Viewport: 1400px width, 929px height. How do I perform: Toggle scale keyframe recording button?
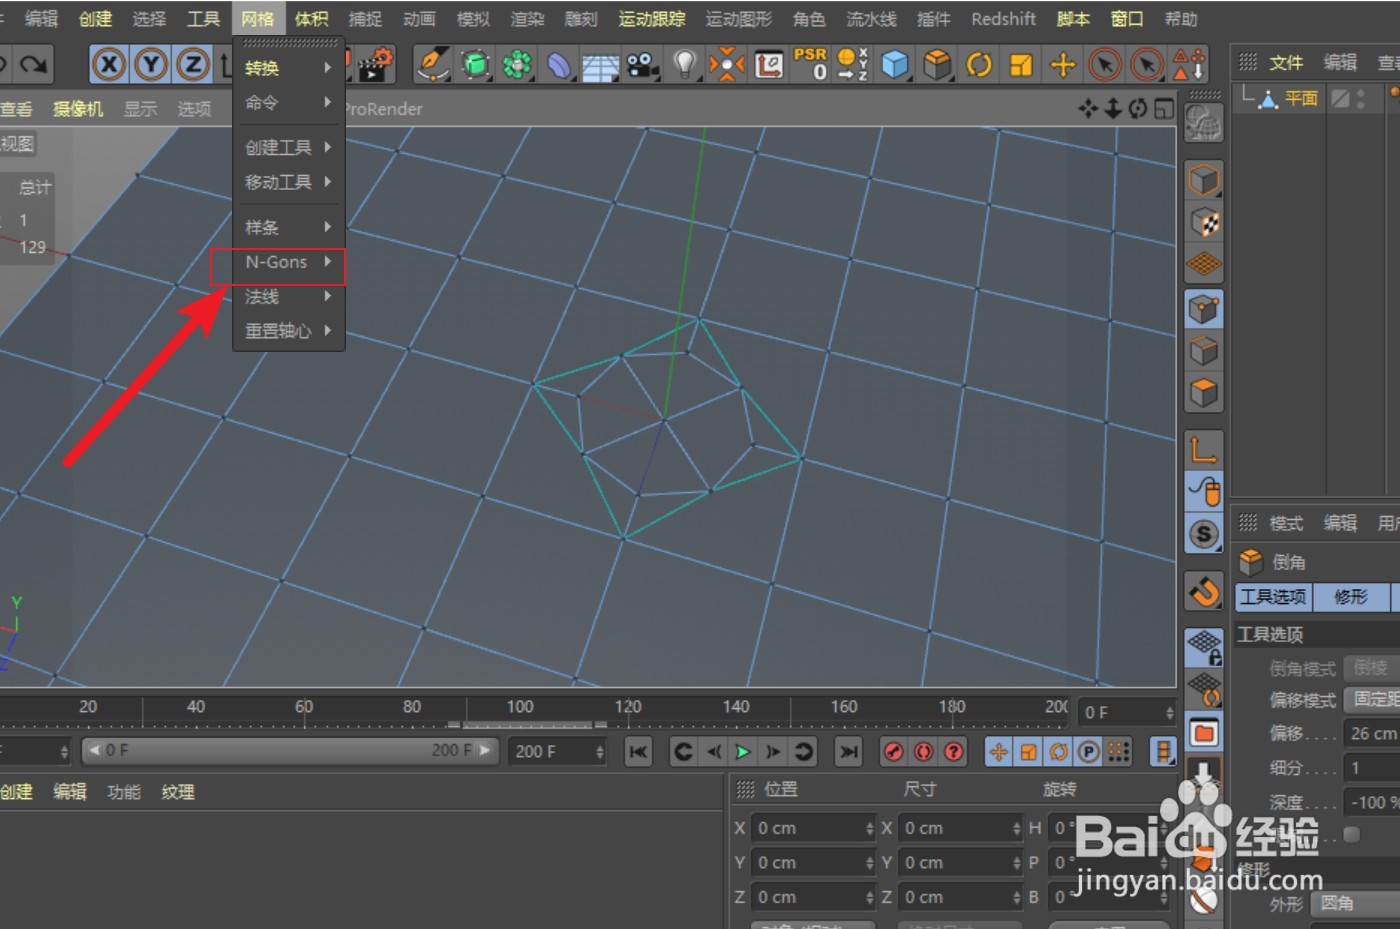pos(1028,751)
